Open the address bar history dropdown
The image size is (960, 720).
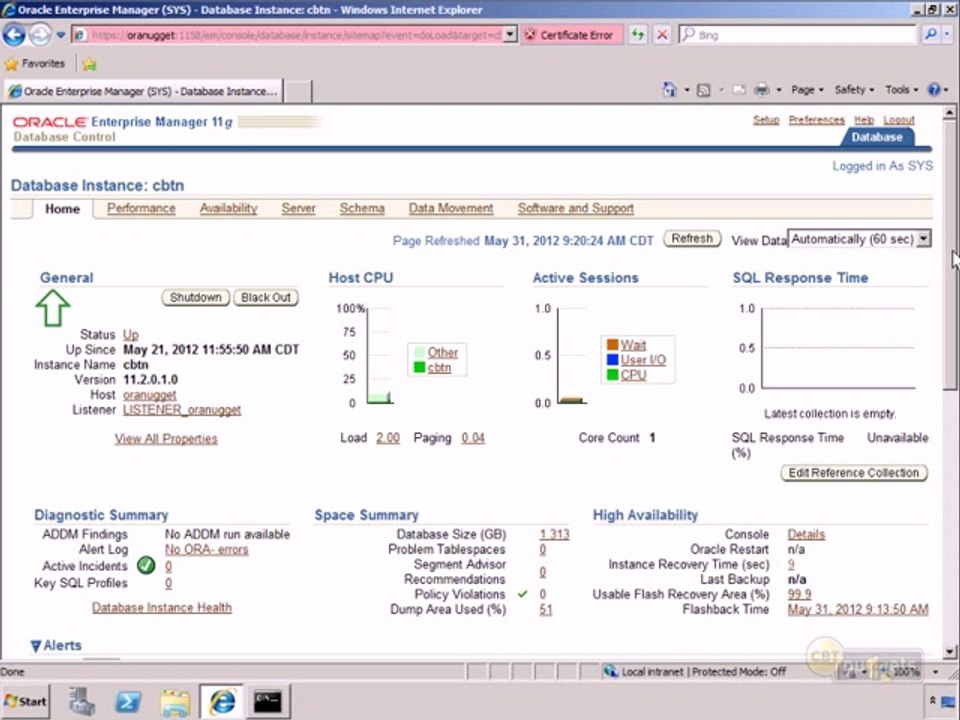coord(511,35)
